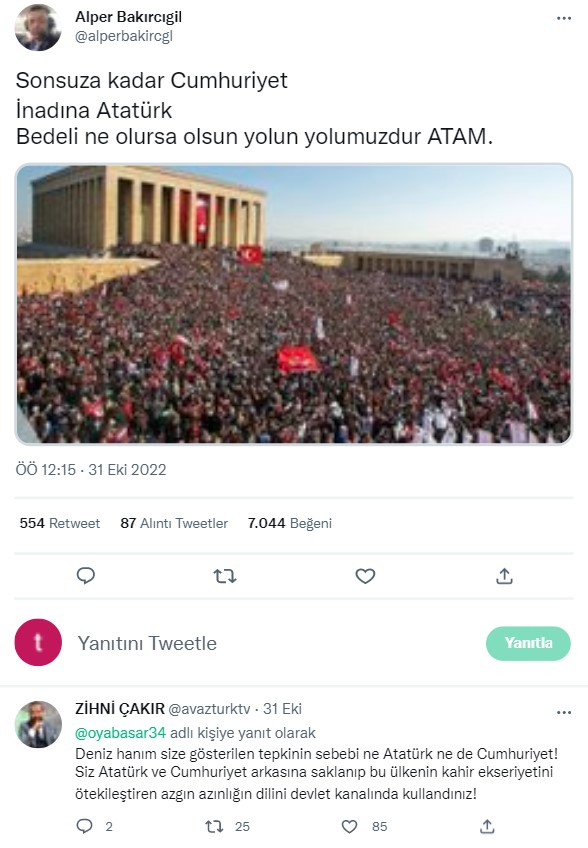
Task: Open Zihni Çakır's profile avatar
Action: [38, 724]
